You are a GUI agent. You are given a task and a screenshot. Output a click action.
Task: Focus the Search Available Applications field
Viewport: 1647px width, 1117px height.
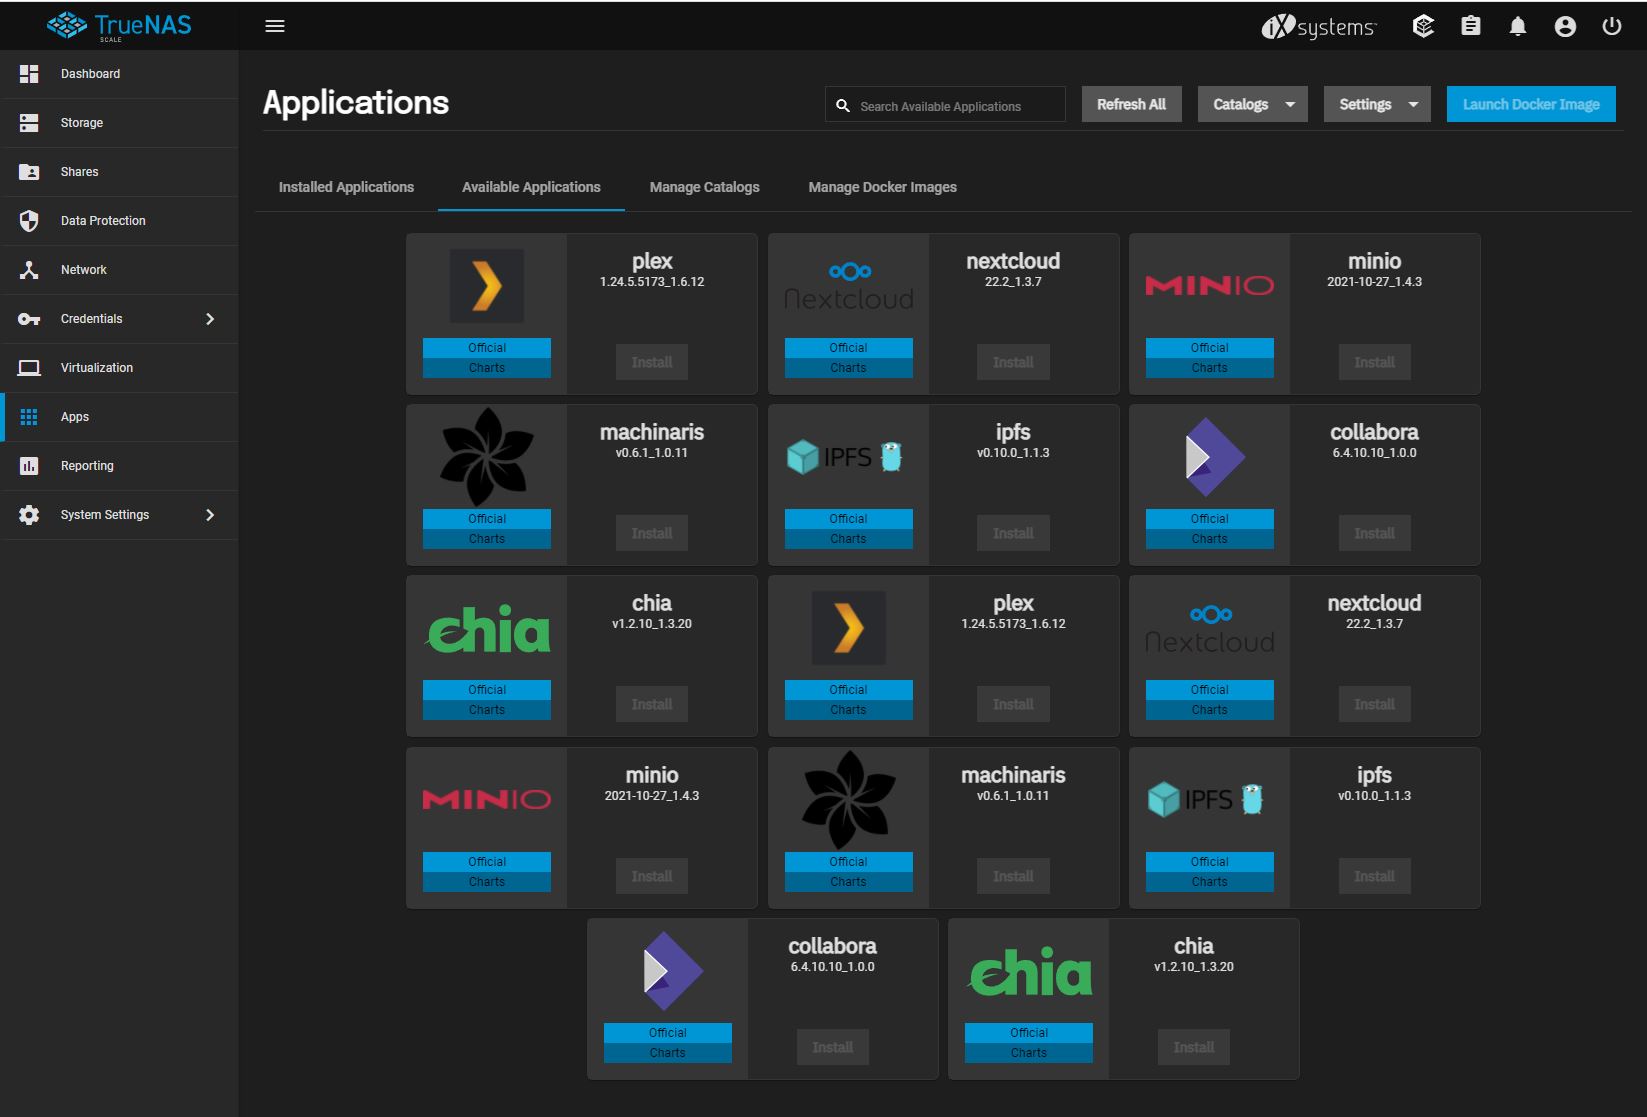[945, 105]
